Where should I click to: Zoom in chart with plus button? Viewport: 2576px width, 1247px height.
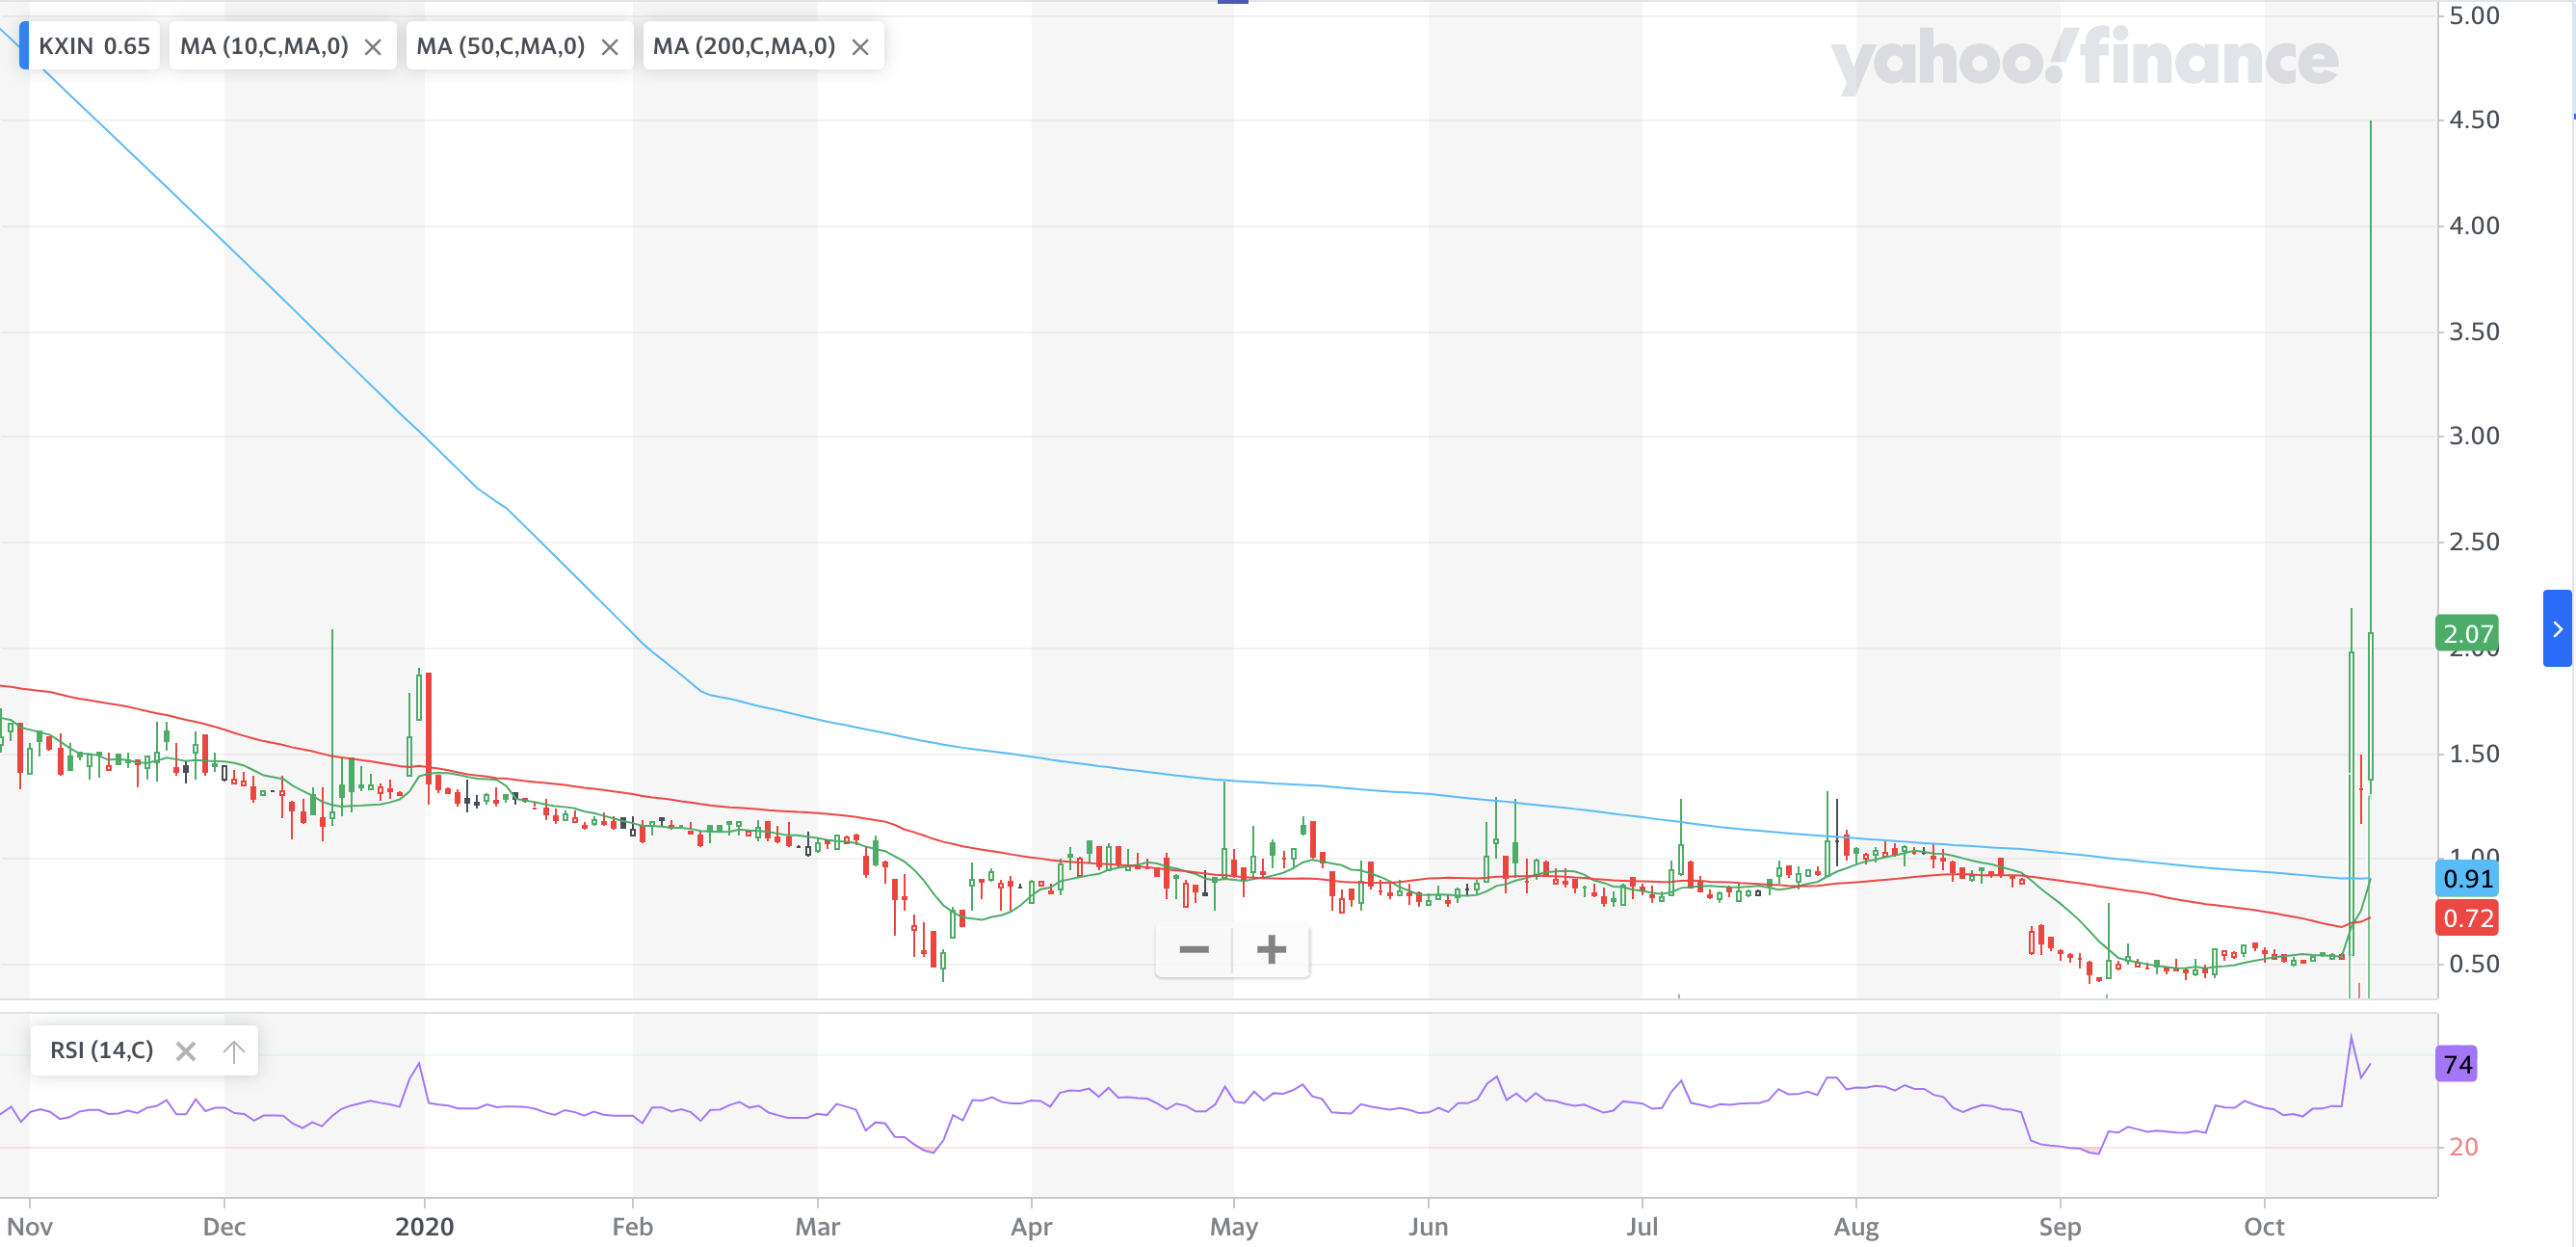(x=1271, y=949)
